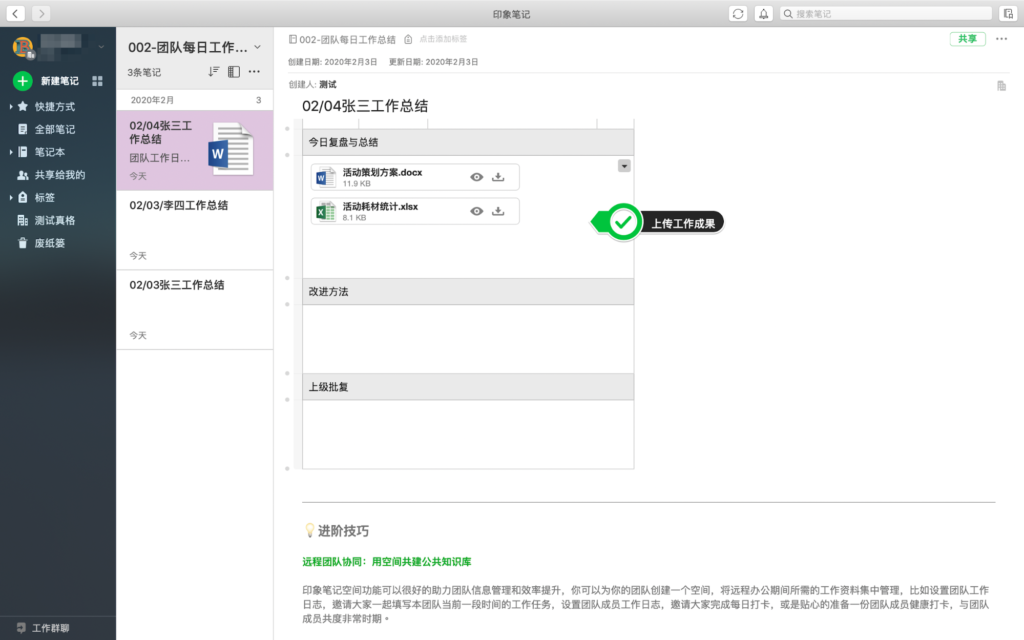
Task: Open the notifications bell icon
Action: pos(764,13)
